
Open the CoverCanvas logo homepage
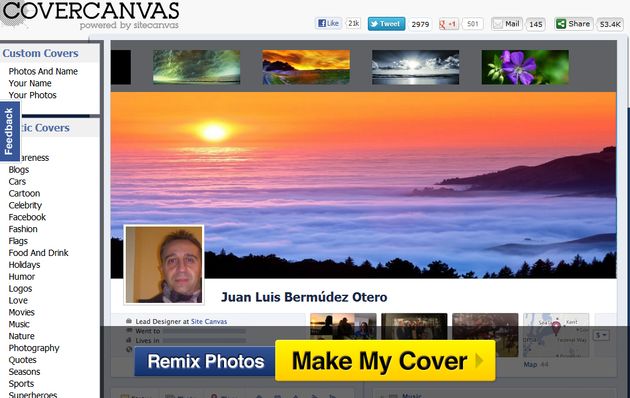(90, 15)
